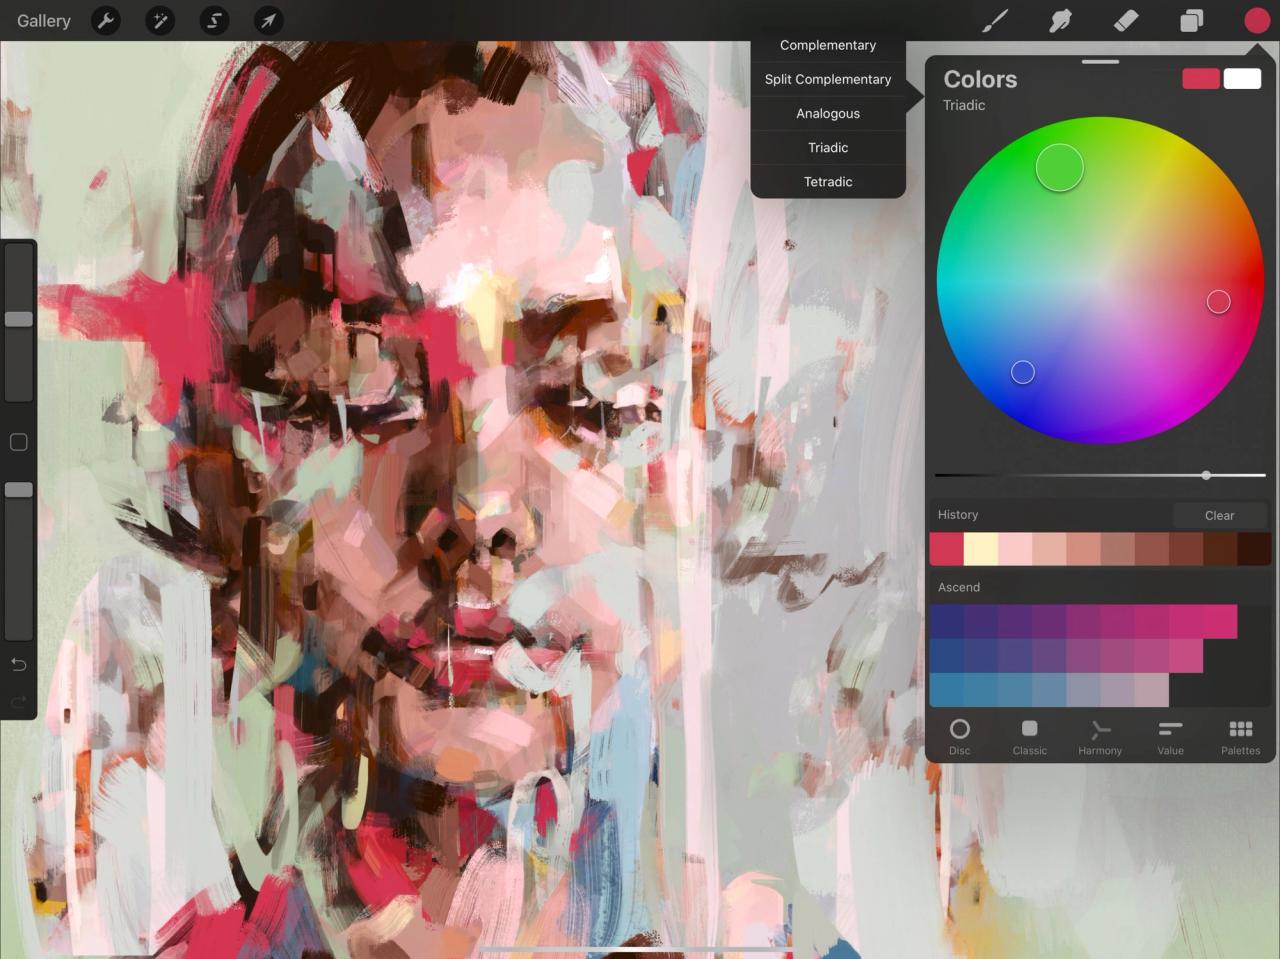Pick the first dark blue Ascend swatch
1280x959 pixels.
[x=947, y=621]
